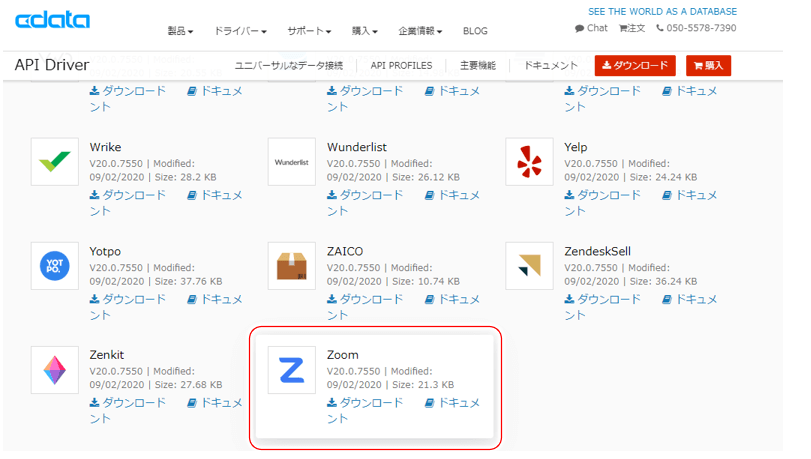The width and height of the screenshot is (811, 459).
Task: Download the Yotpo profile
Action: (x=128, y=299)
